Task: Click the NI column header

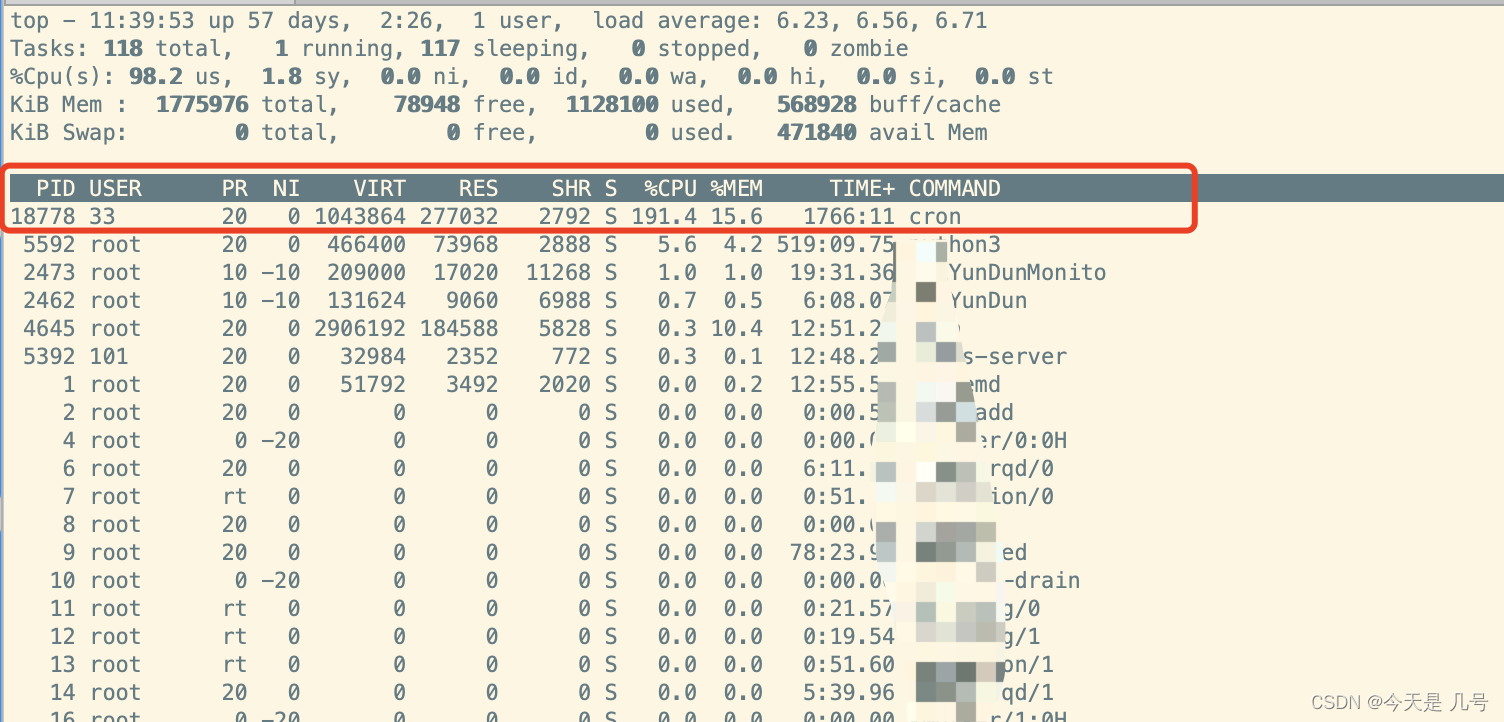Action: 286,188
